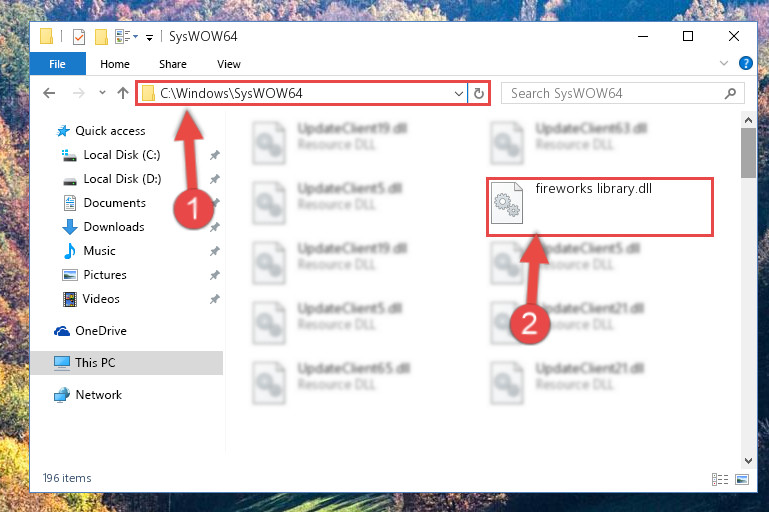
Task: Refresh the SysWOW64 folder view
Action: point(479,93)
